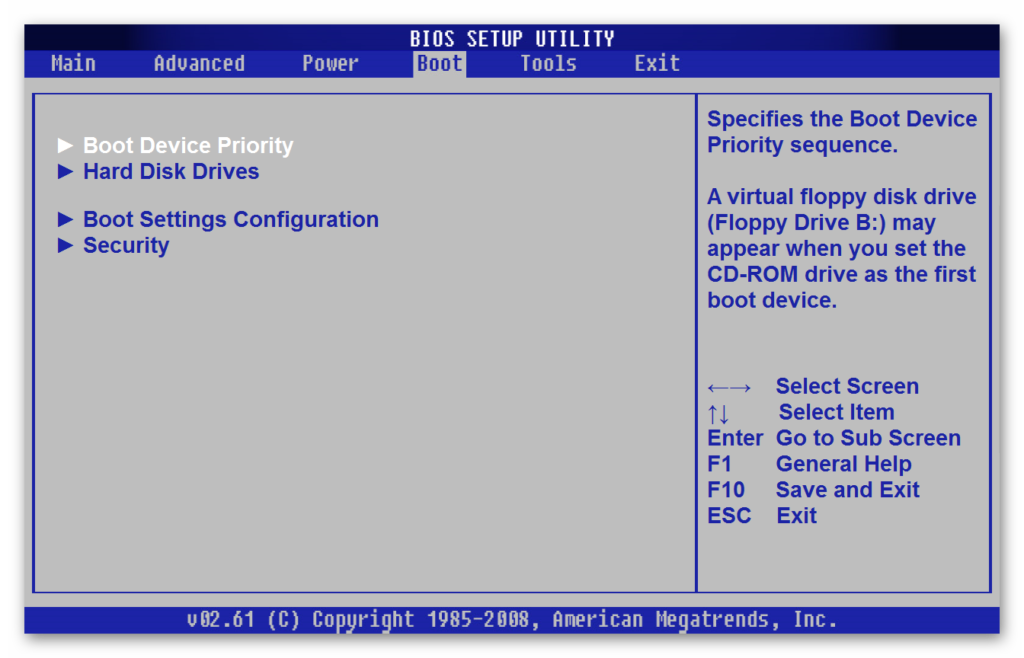
Task: Click the American Megatrends copyright footer
Action: pos(512,620)
